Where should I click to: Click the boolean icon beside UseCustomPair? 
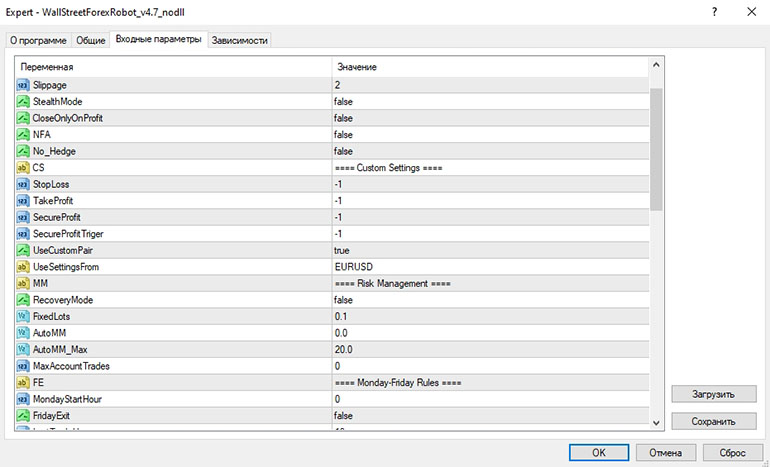coord(23,250)
